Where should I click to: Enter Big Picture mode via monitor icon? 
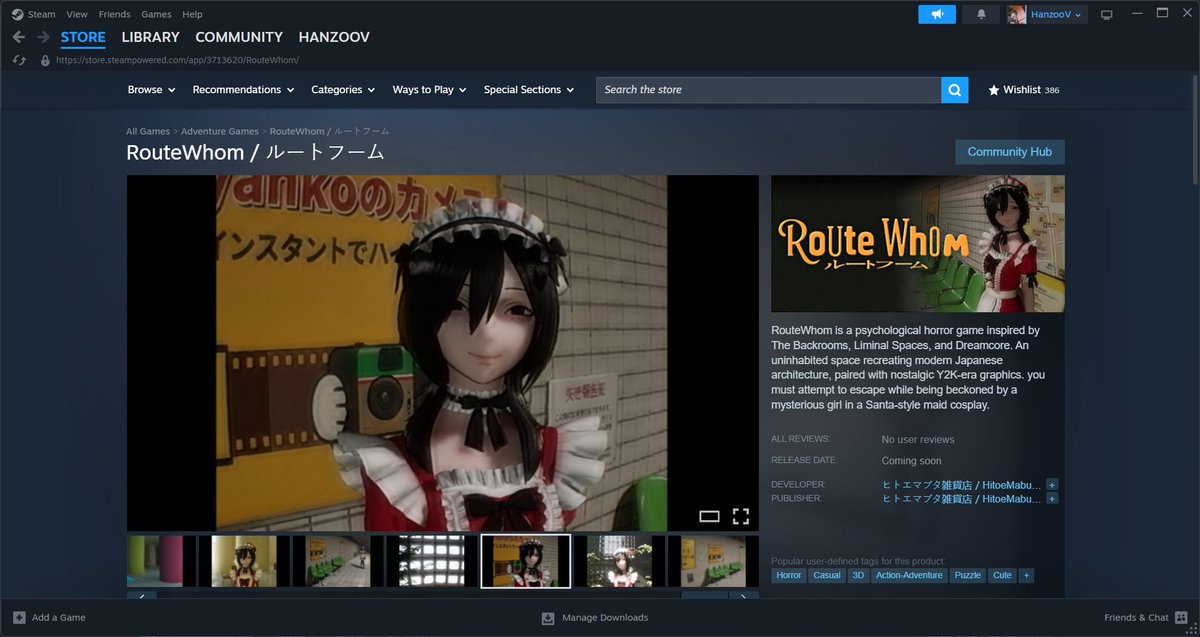click(x=1106, y=14)
